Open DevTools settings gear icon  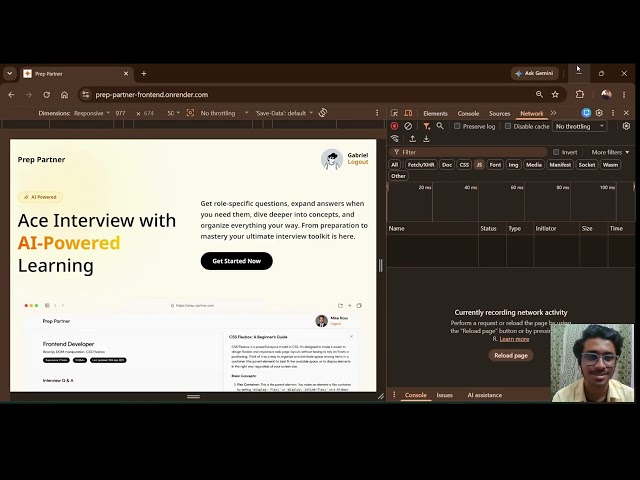599,113
